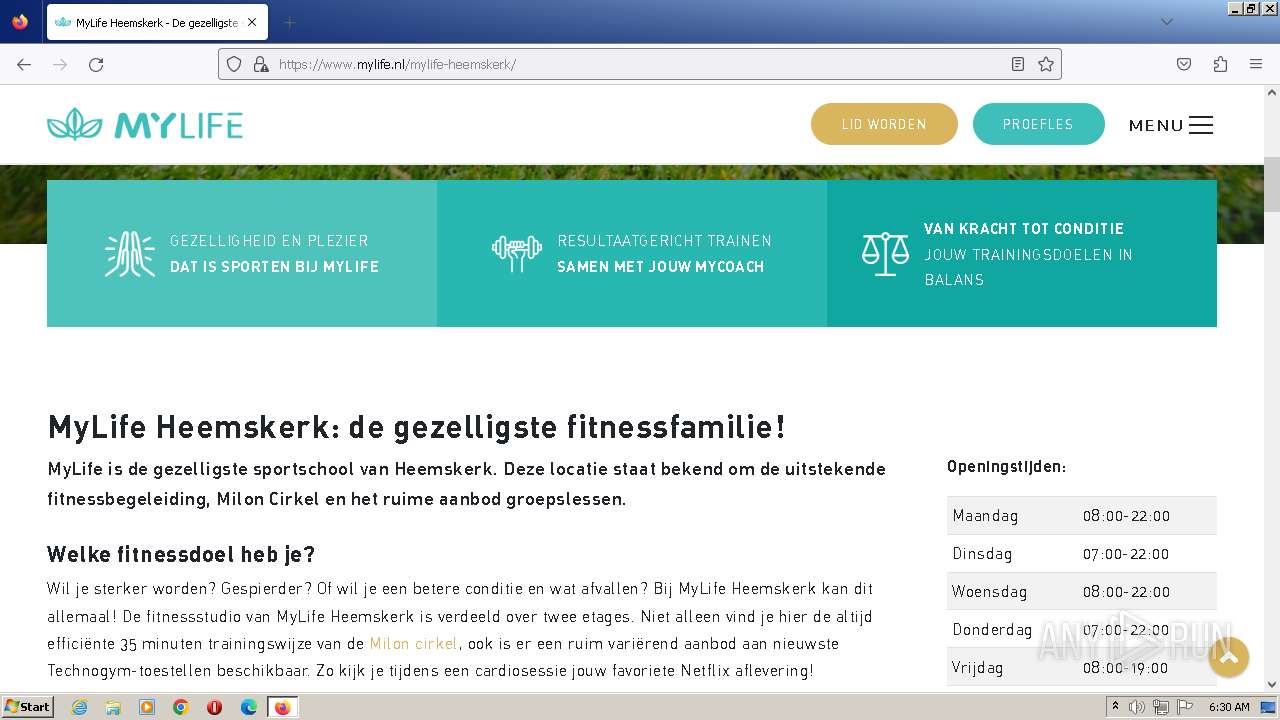The image size is (1280, 720).
Task: Open the hamburger MENU icon
Action: click(x=1201, y=125)
